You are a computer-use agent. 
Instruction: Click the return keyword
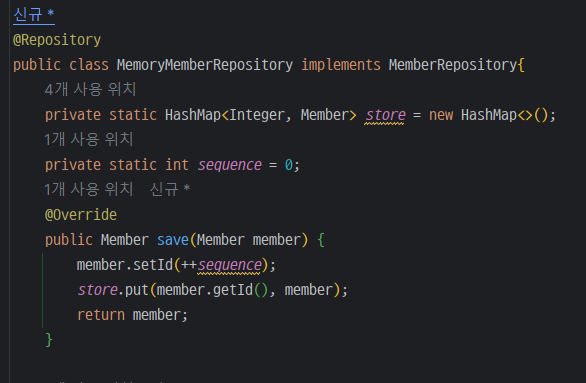point(101,315)
